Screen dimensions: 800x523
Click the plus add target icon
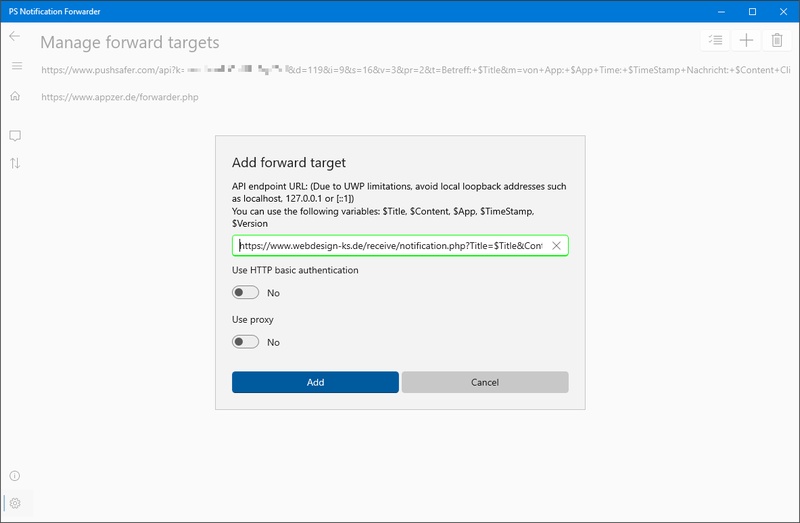pos(746,40)
